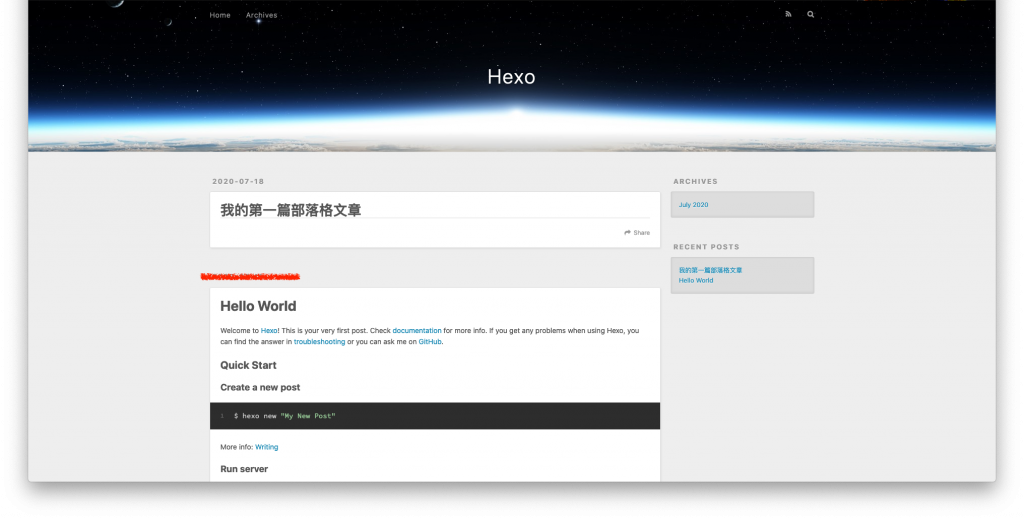Open the troubleshooting link
The height and width of the screenshot is (519, 1024).
click(x=319, y=342)
